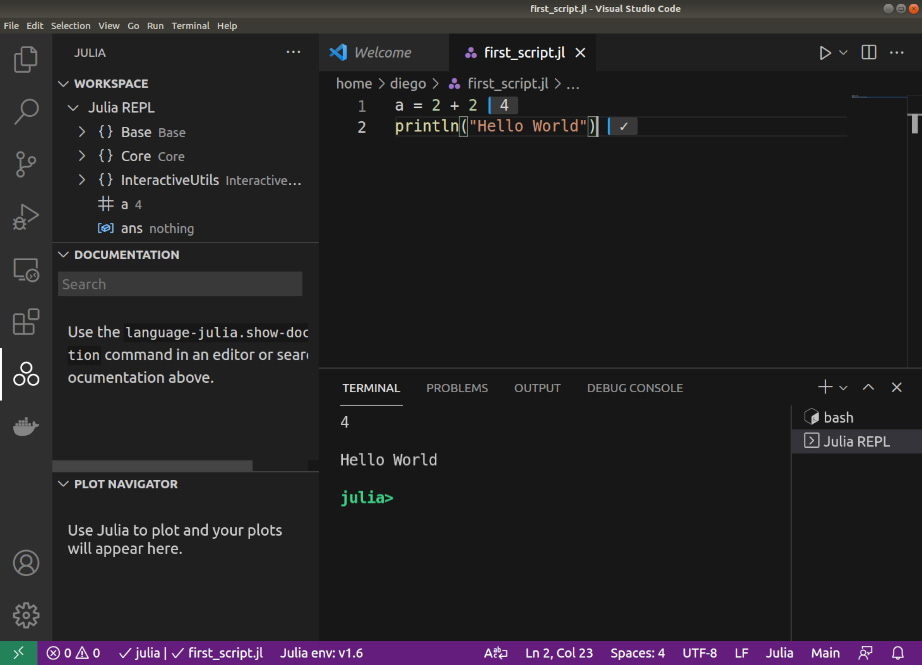The image size is (922, 665).
Task: Click 'Spaces: 4' indentation setting
Action: click(637, 653)
